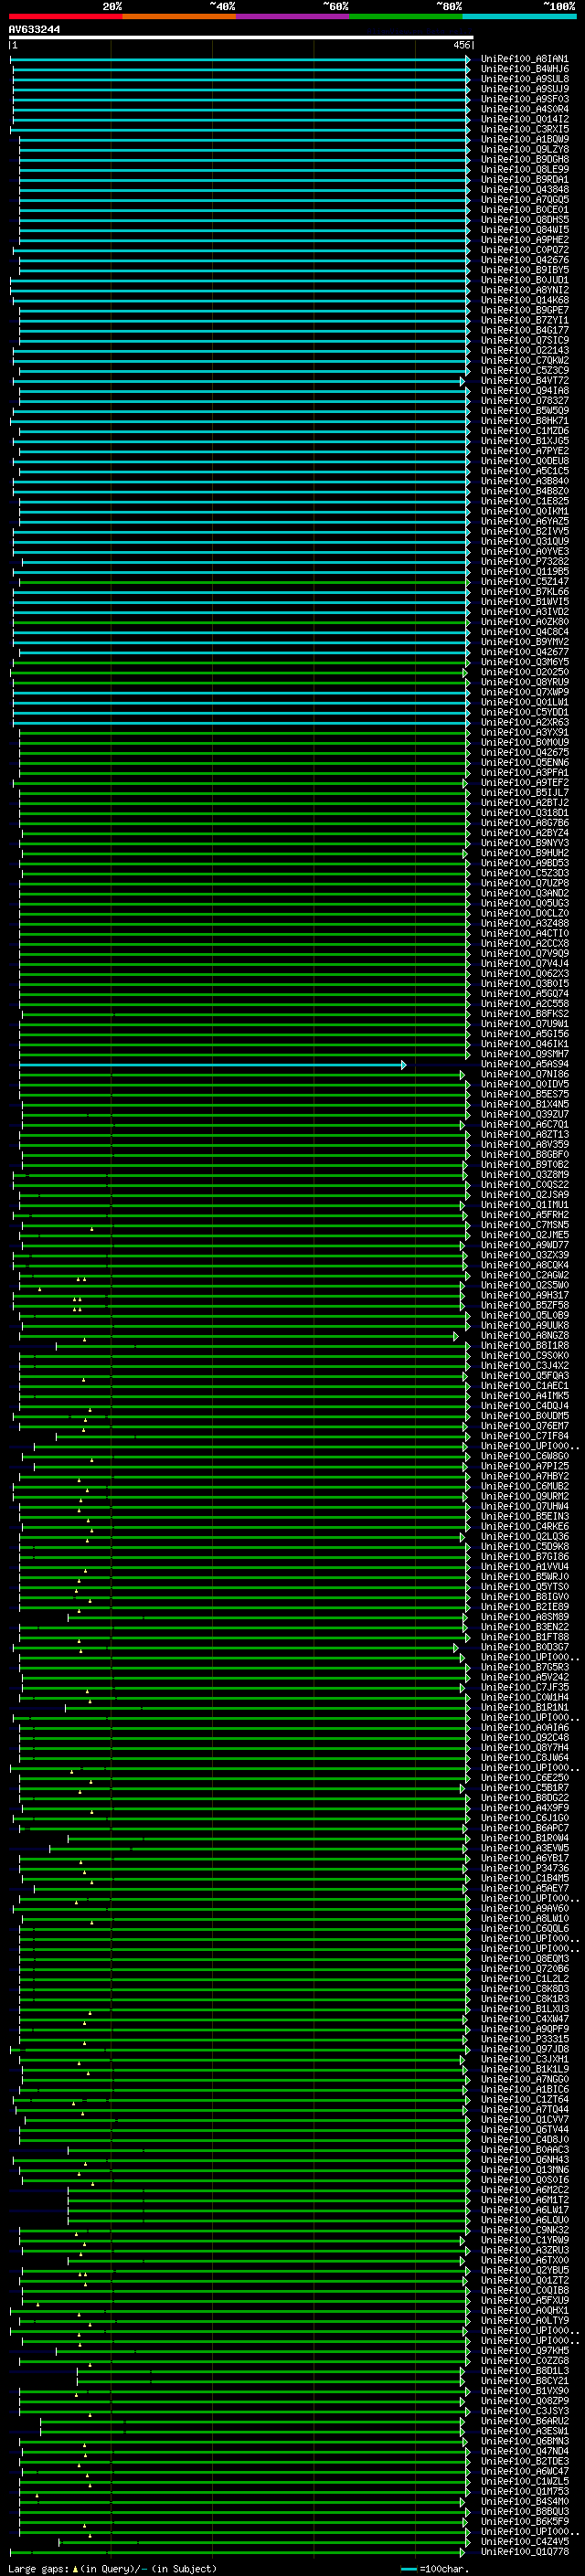Open hit UniRef100_B4WHJ6

click(x=524, y=69)
